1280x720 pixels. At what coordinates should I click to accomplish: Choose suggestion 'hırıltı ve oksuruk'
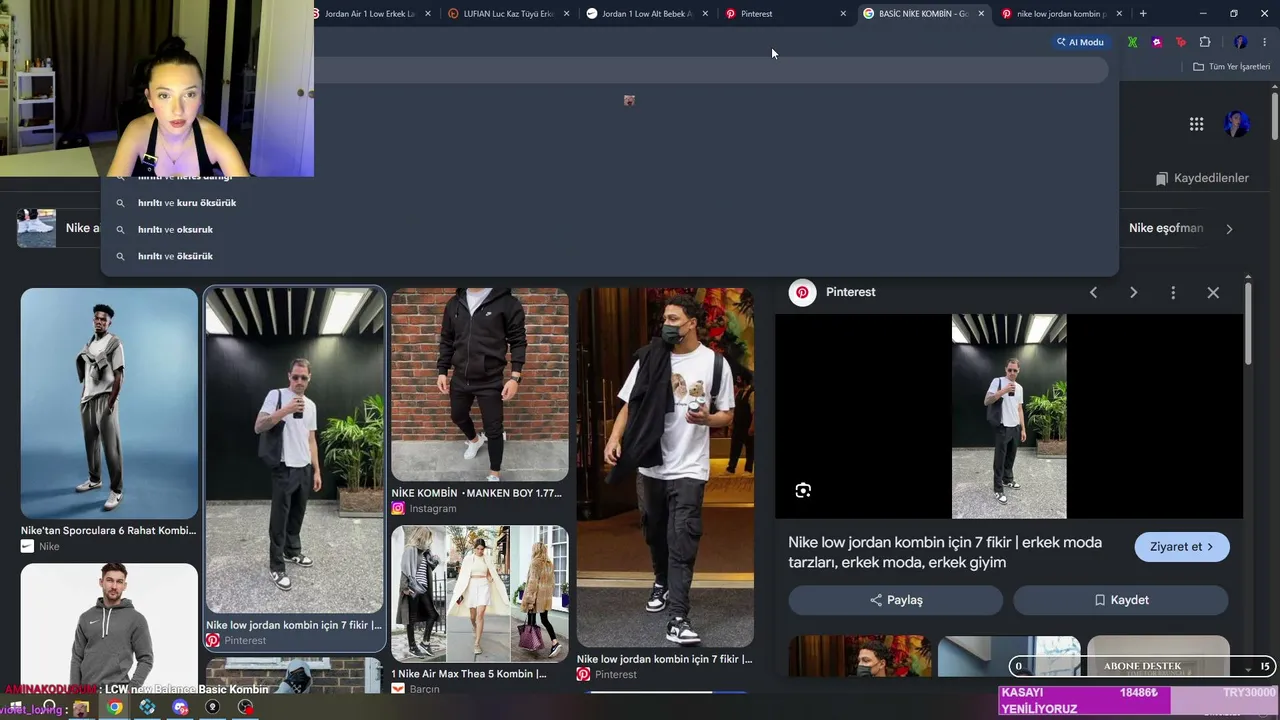click(610, 229)
